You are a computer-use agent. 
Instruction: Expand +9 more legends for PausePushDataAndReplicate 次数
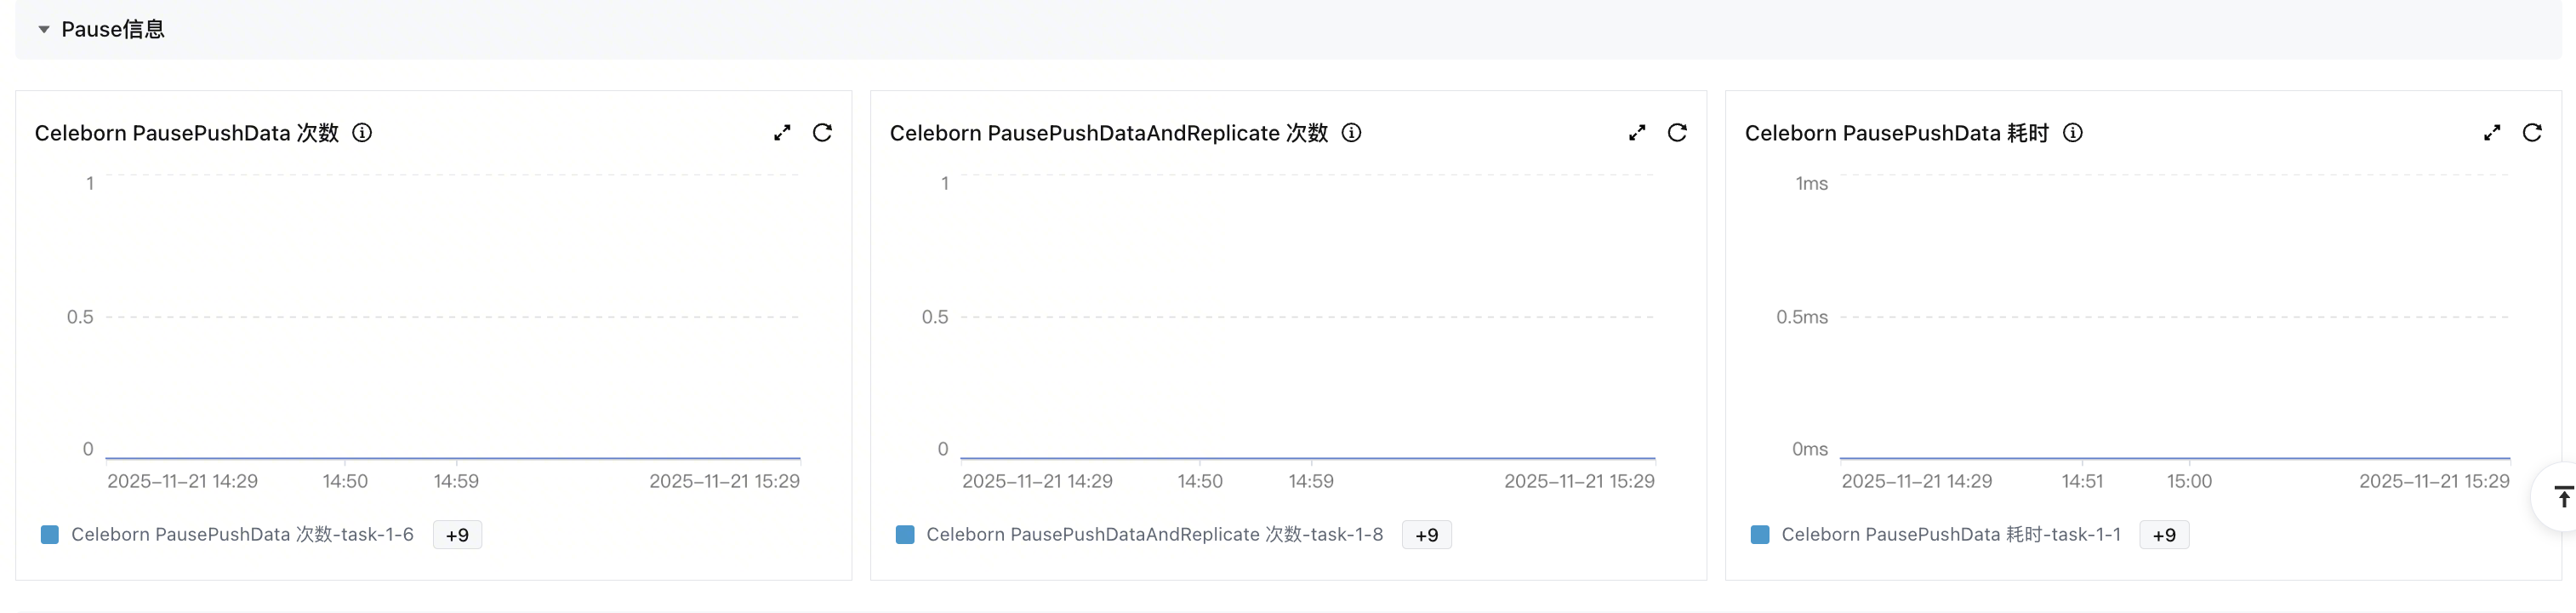[x=1426, y=535]
